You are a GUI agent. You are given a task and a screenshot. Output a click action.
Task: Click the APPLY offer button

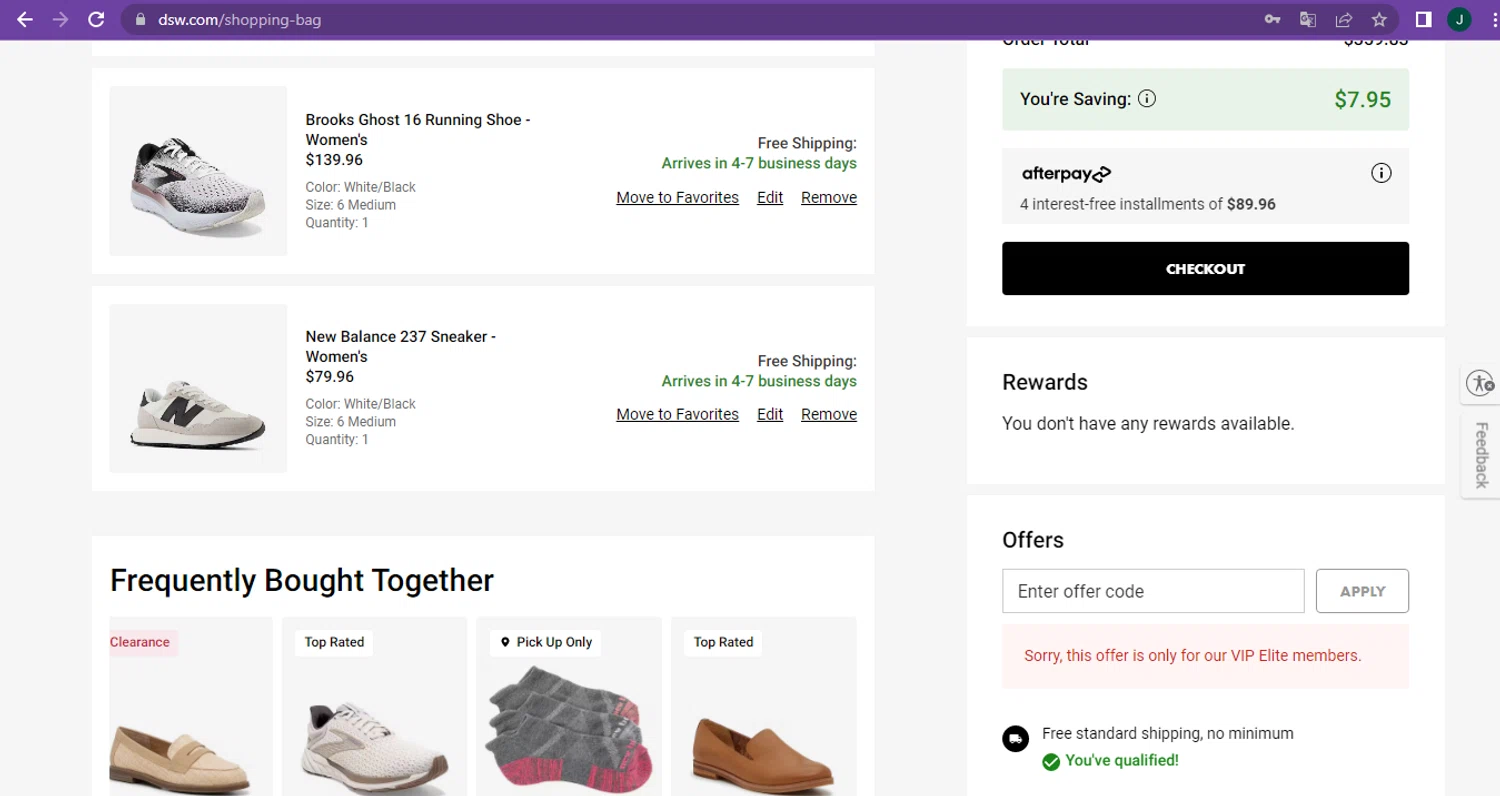1362,591
